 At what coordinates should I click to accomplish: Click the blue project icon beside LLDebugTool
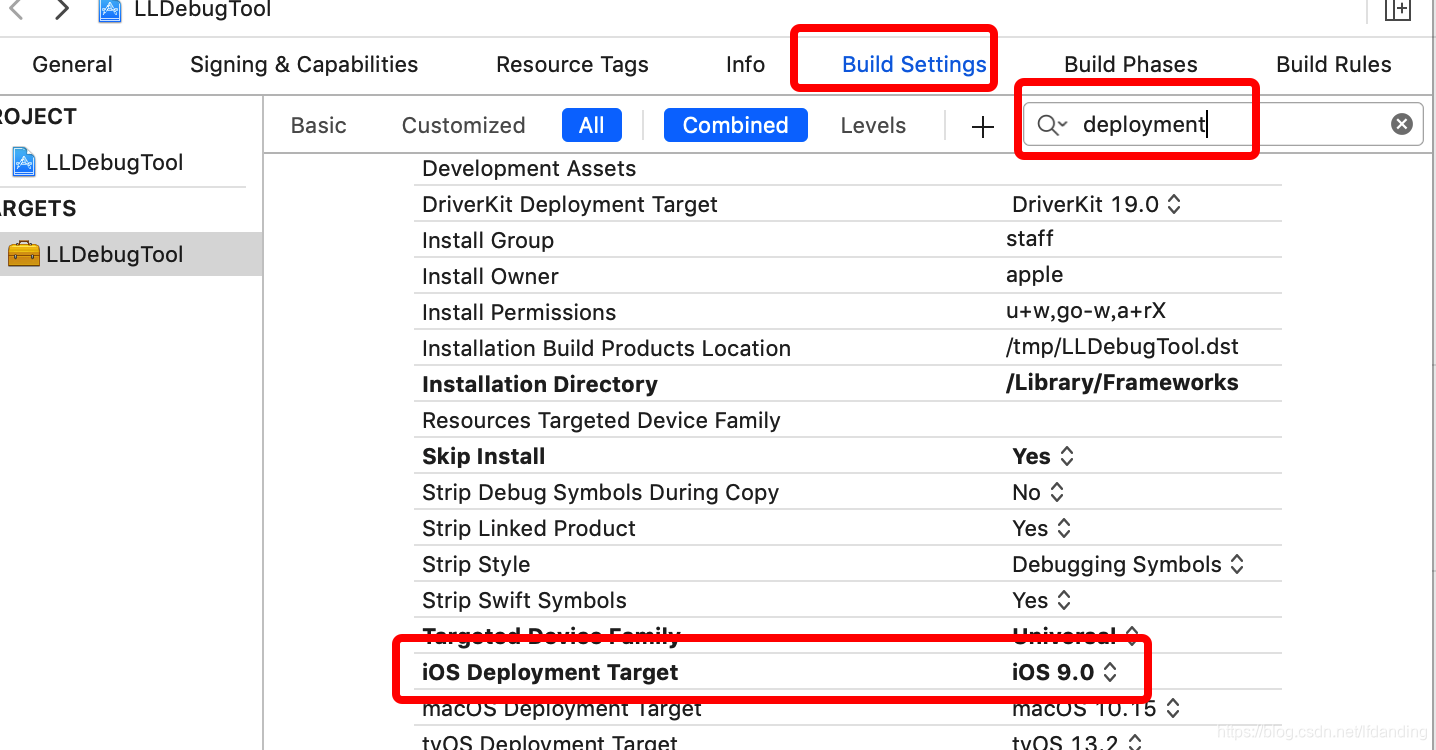pyautogui.click(x=24, y=162)
